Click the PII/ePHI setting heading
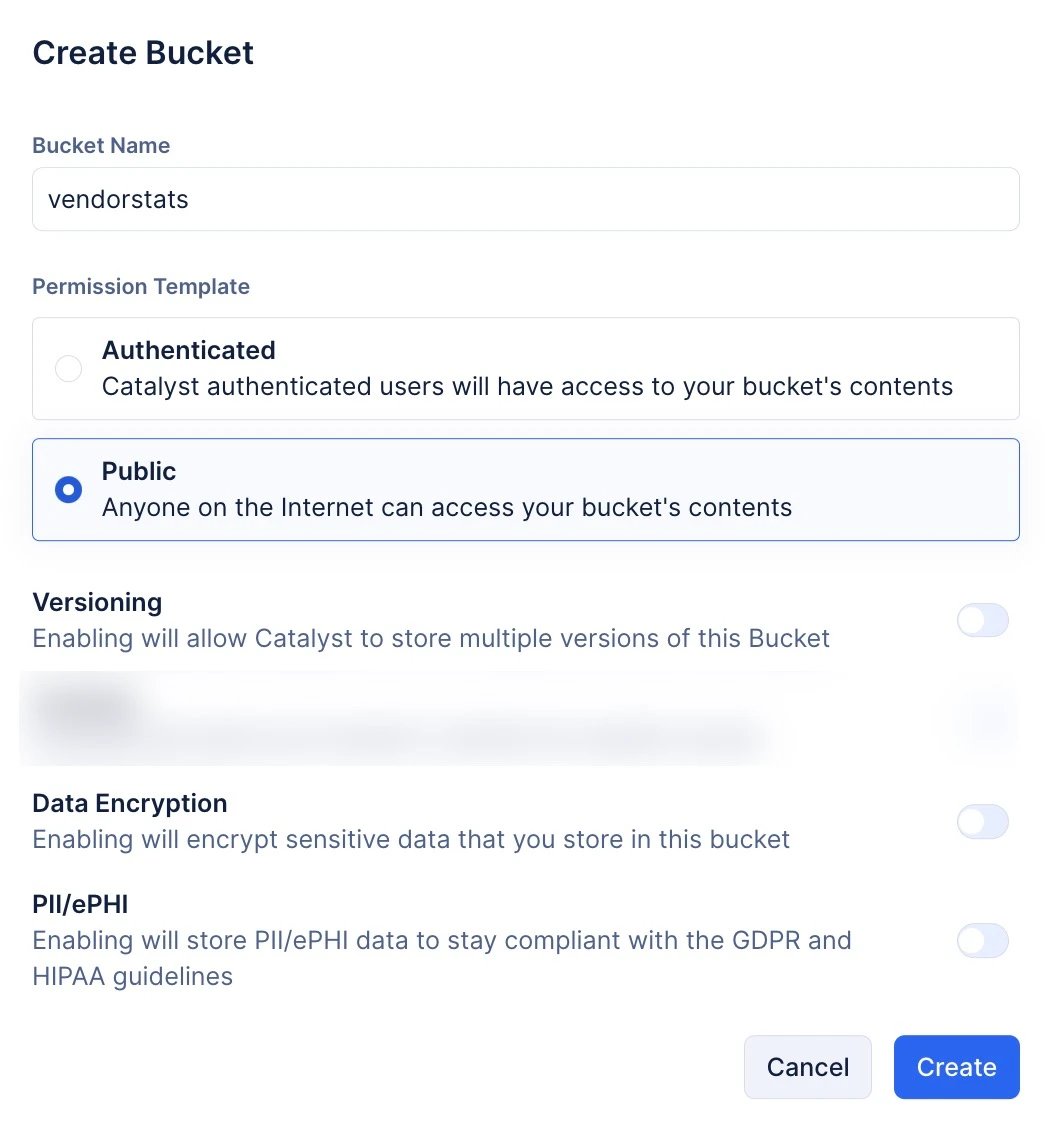Screen dimensions: 1047x1126 coord(80,904)
